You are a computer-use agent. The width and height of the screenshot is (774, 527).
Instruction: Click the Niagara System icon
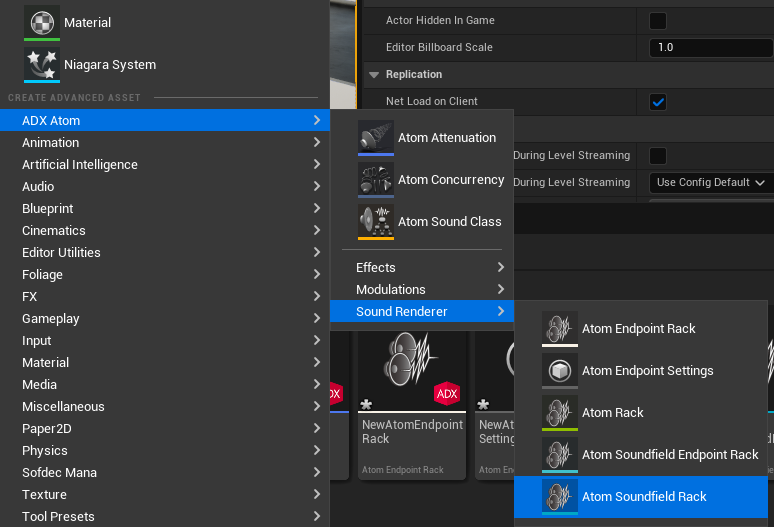(x=42, y=64)
